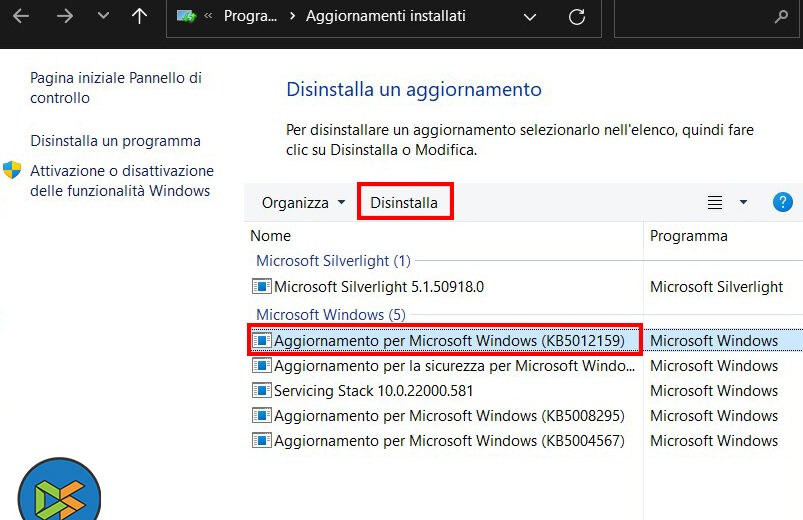Click the magnifier search icon

point(781,17)
